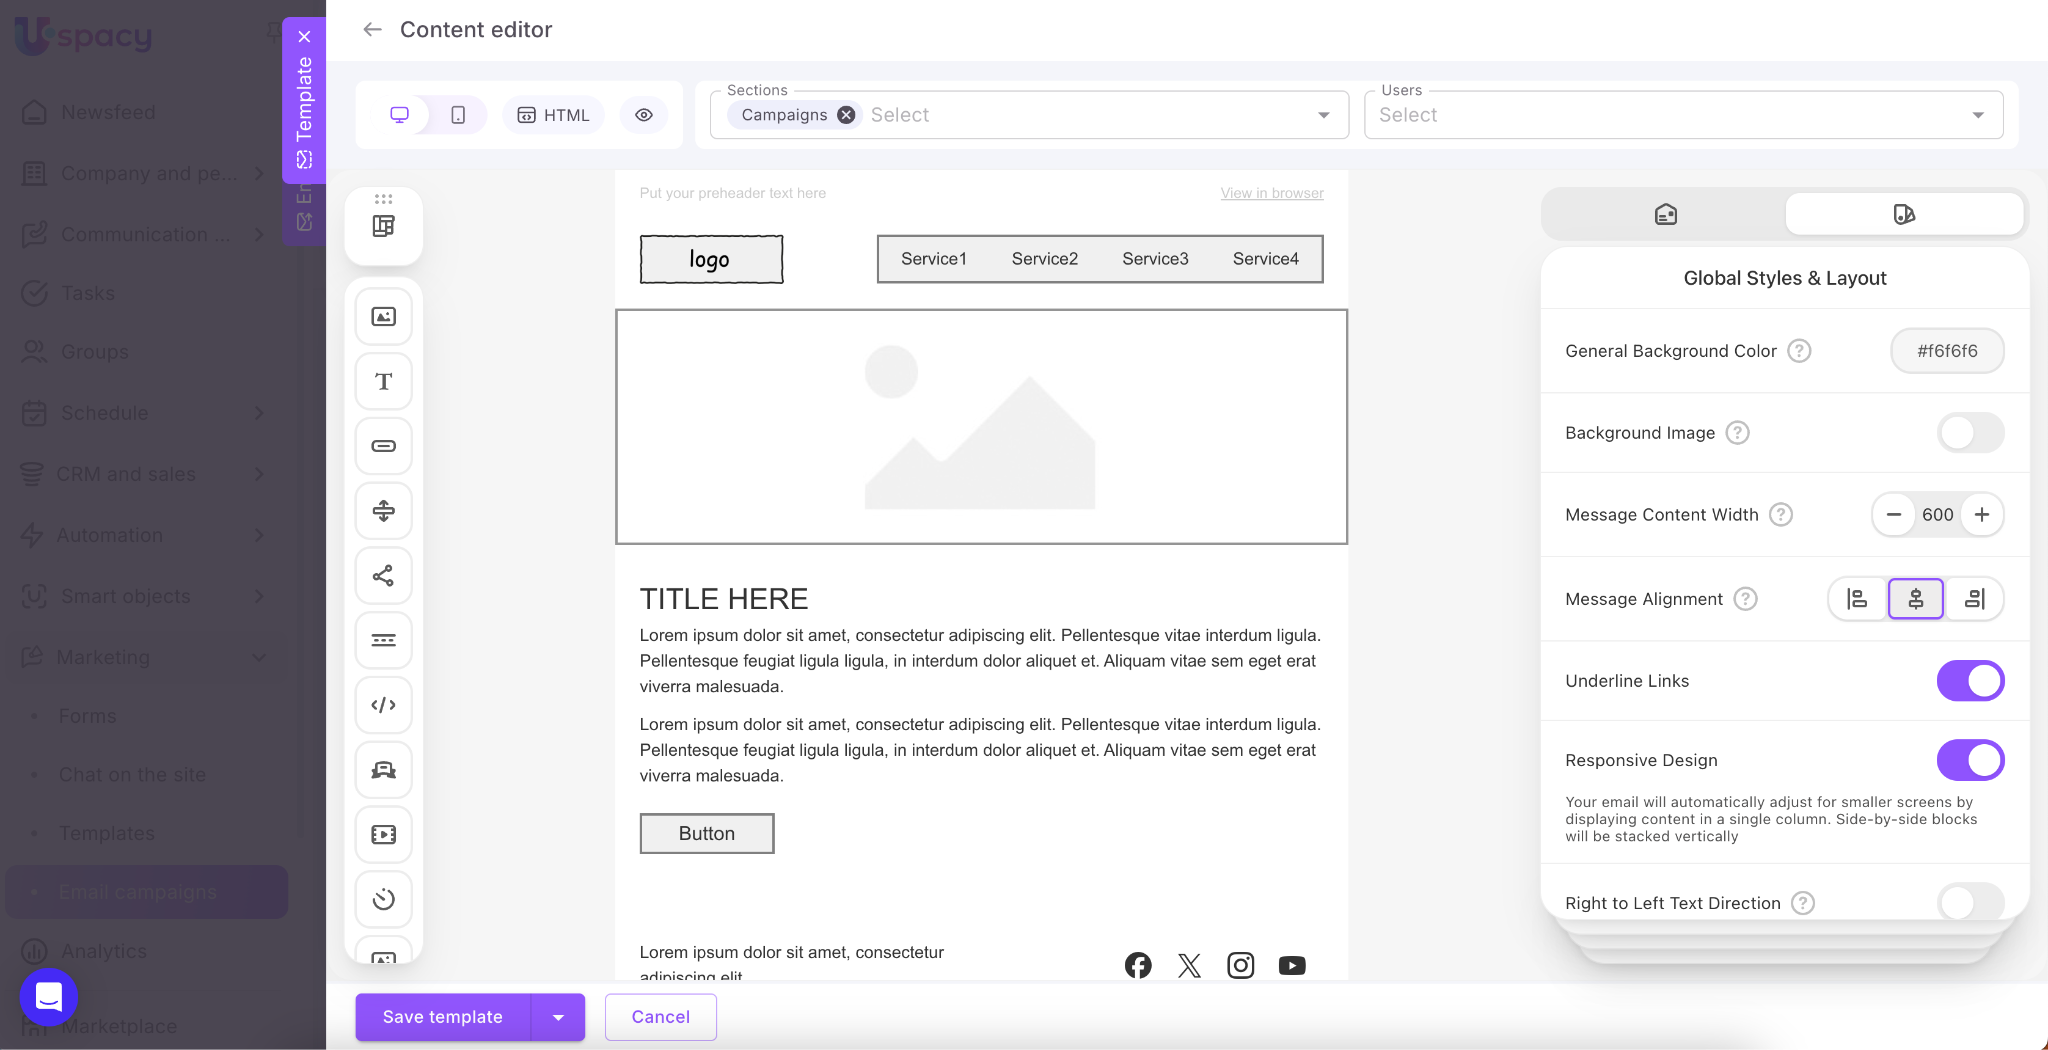This screenshot has height=1050, width=2048.
Task: Select the Image block tool
Action: [383, 317]
